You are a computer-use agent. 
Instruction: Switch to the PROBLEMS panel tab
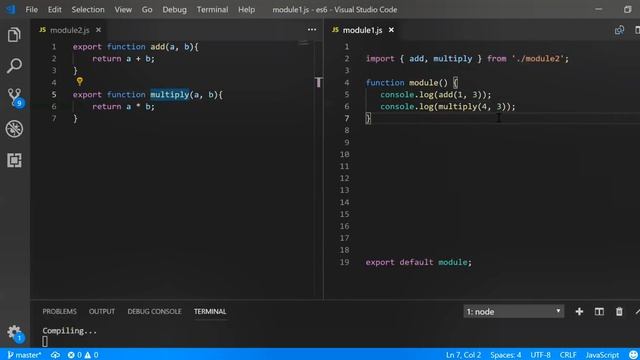(60, 311)
